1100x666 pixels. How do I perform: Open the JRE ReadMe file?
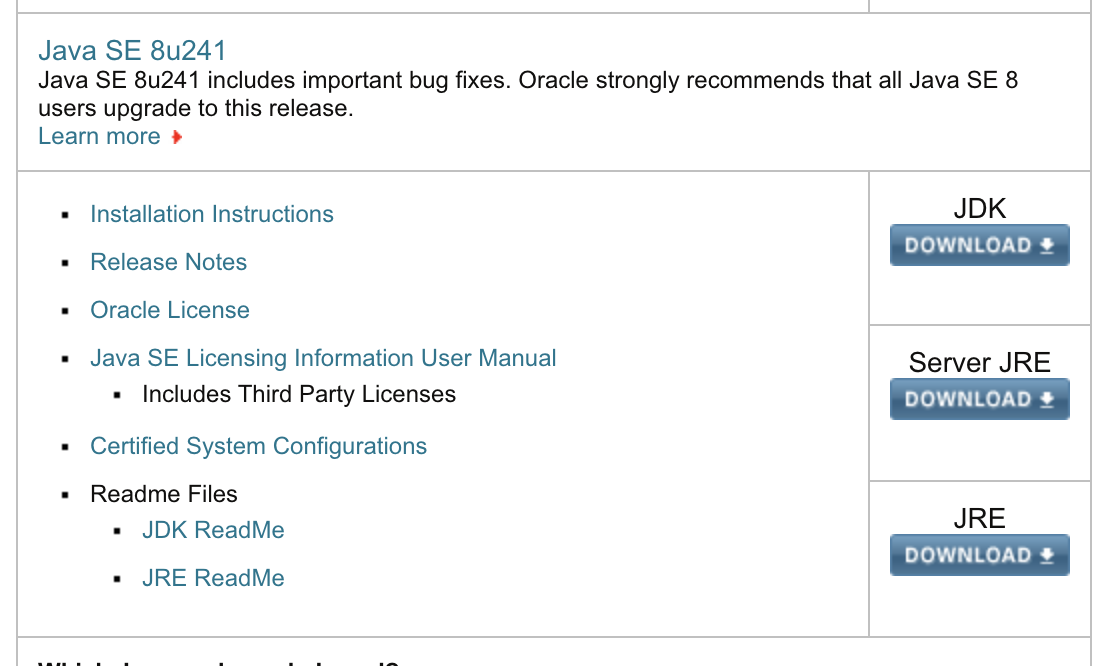212,577
